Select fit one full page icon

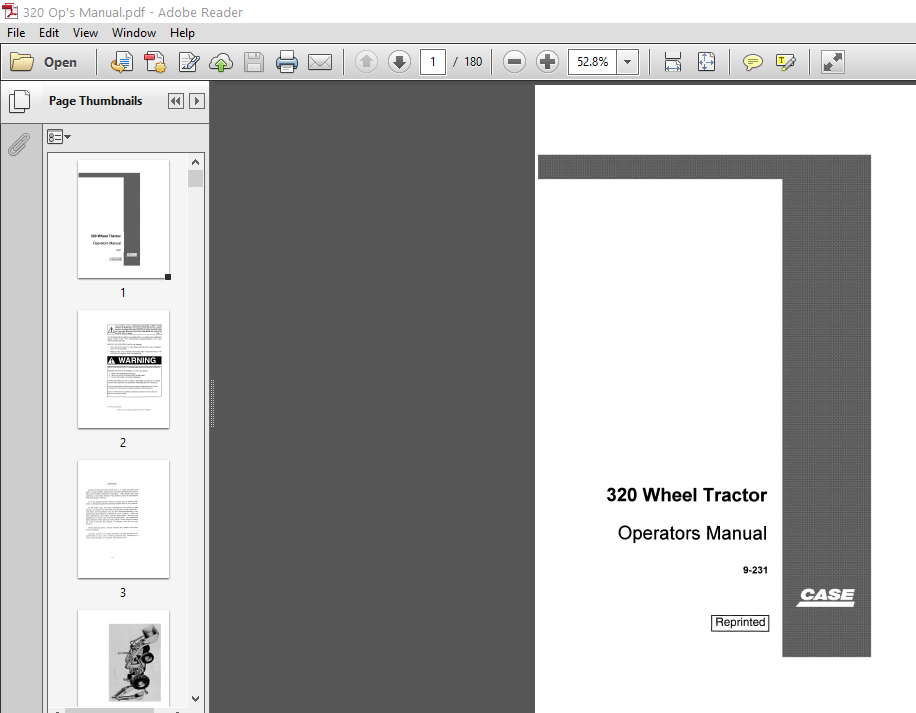point(706,62)
